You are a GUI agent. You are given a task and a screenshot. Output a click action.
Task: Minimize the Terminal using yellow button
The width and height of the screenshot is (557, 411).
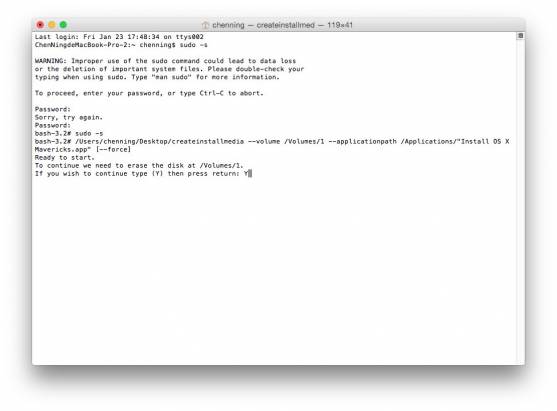52,25
